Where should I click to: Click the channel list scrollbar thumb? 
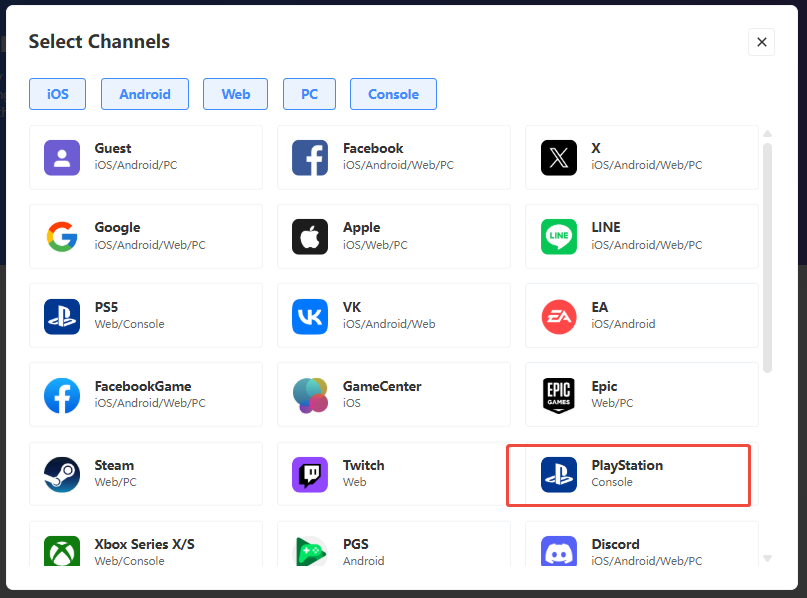pos(767,257)
